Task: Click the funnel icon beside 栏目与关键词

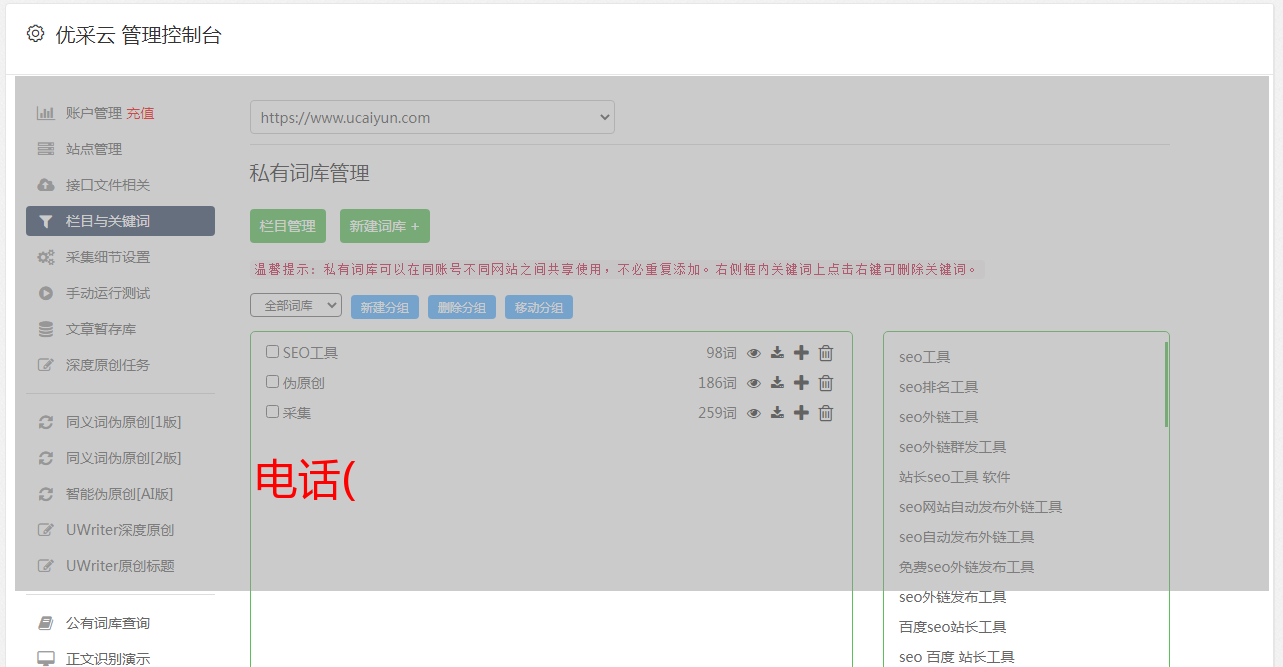Action: (x=46, y=221)
